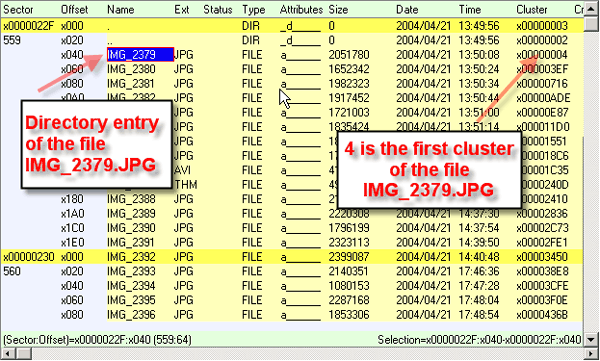Click cluster value x00003450
600x361 pixels.
pos(542,257)
